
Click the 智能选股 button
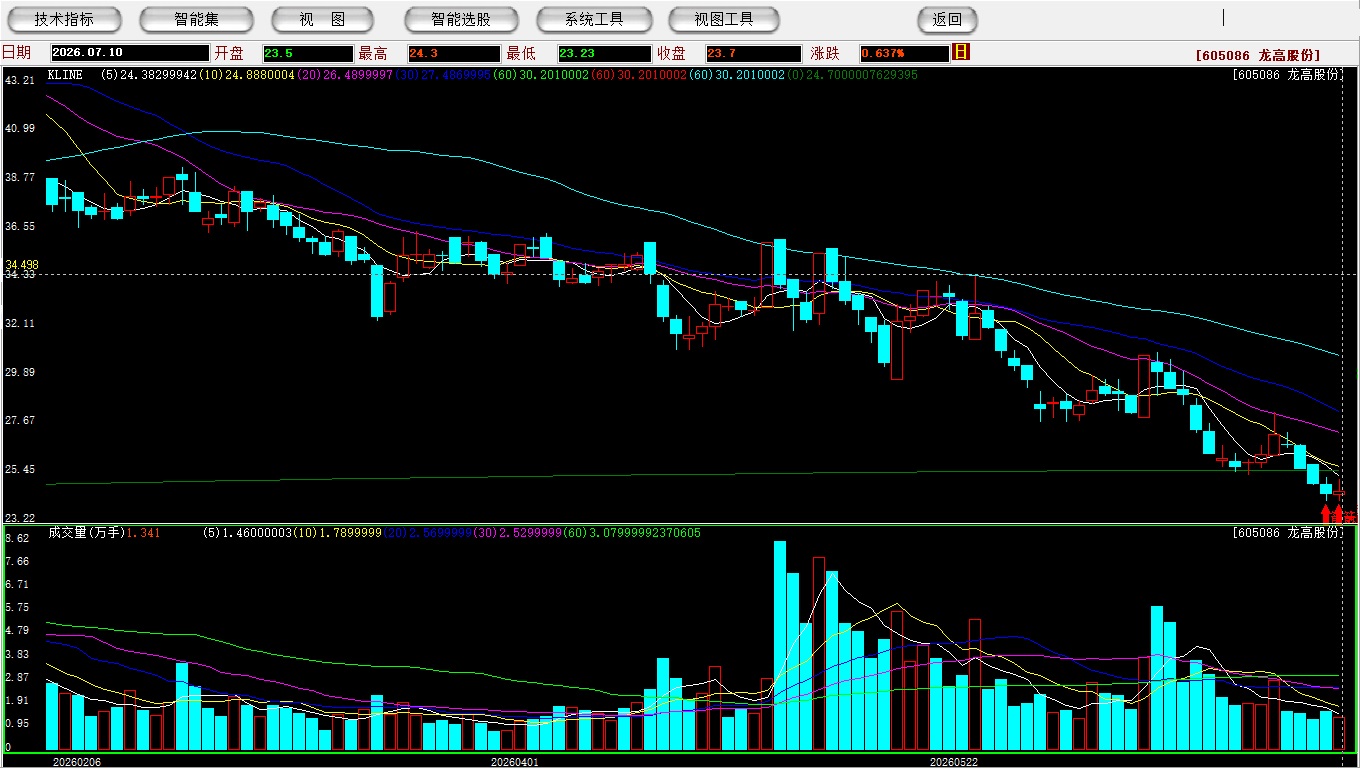tap(461, 19)
